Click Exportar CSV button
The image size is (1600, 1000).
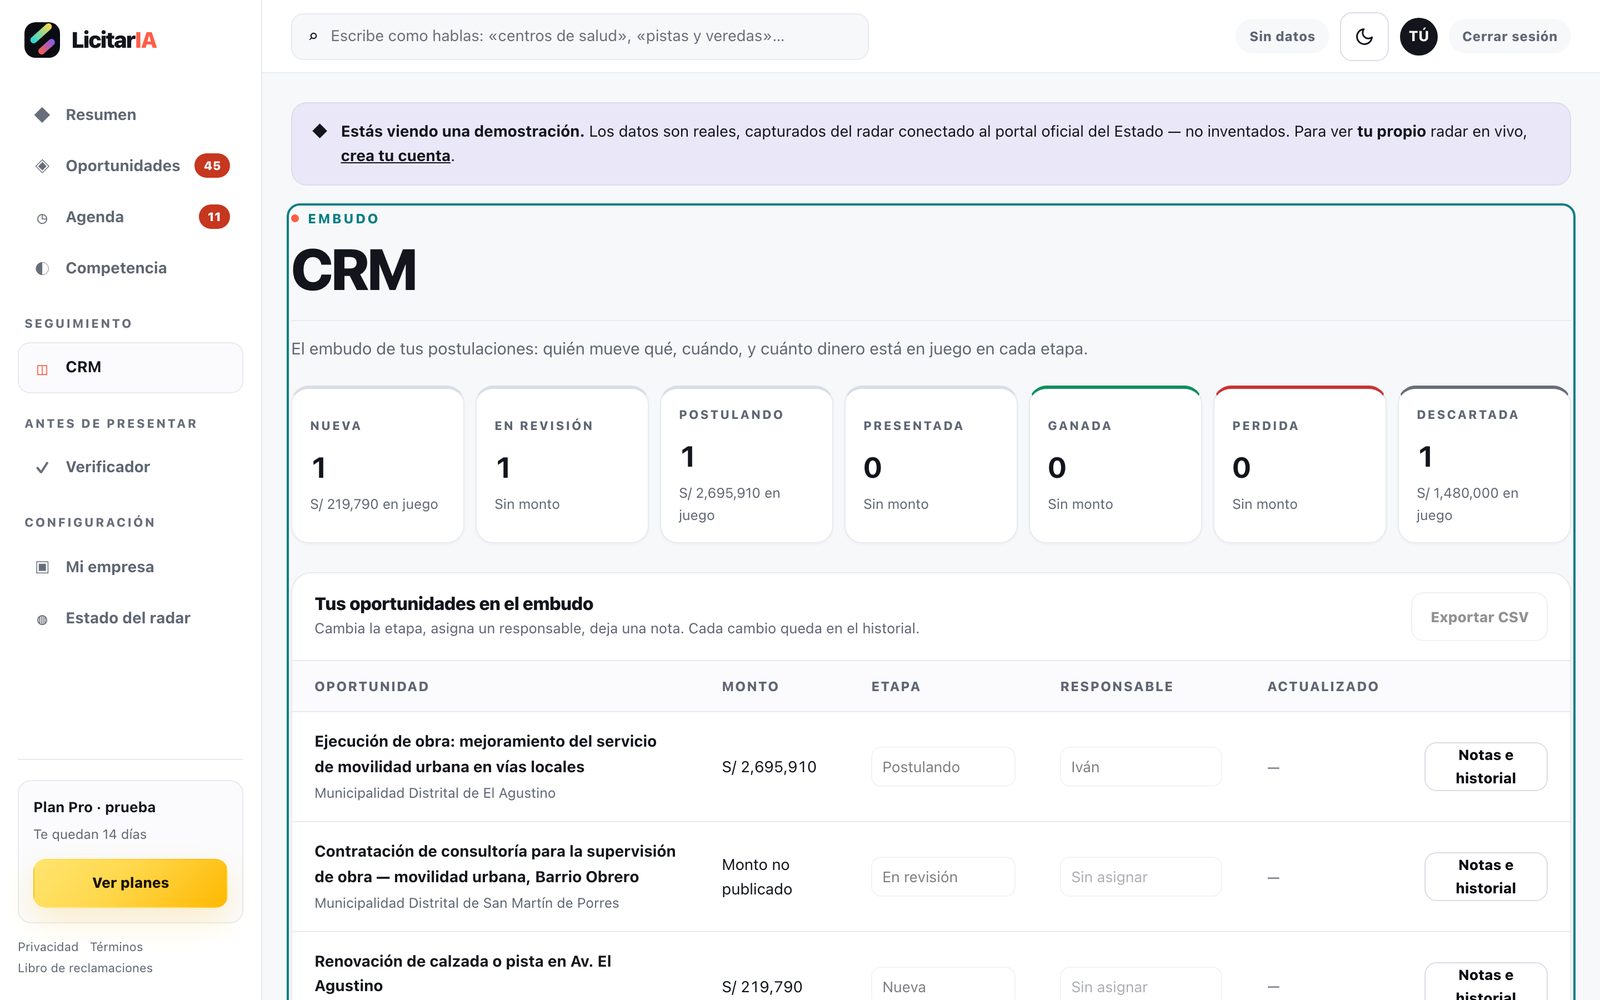tap(1479, 617)
